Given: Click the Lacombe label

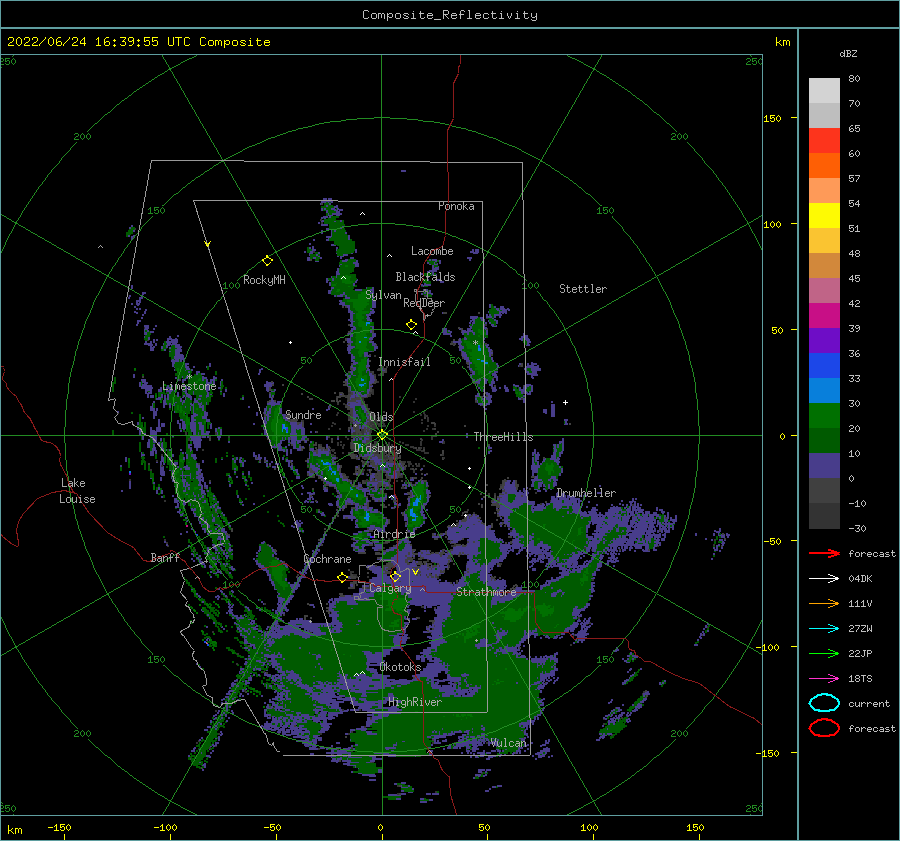Looking at the screenshot, I should (432, 251).
